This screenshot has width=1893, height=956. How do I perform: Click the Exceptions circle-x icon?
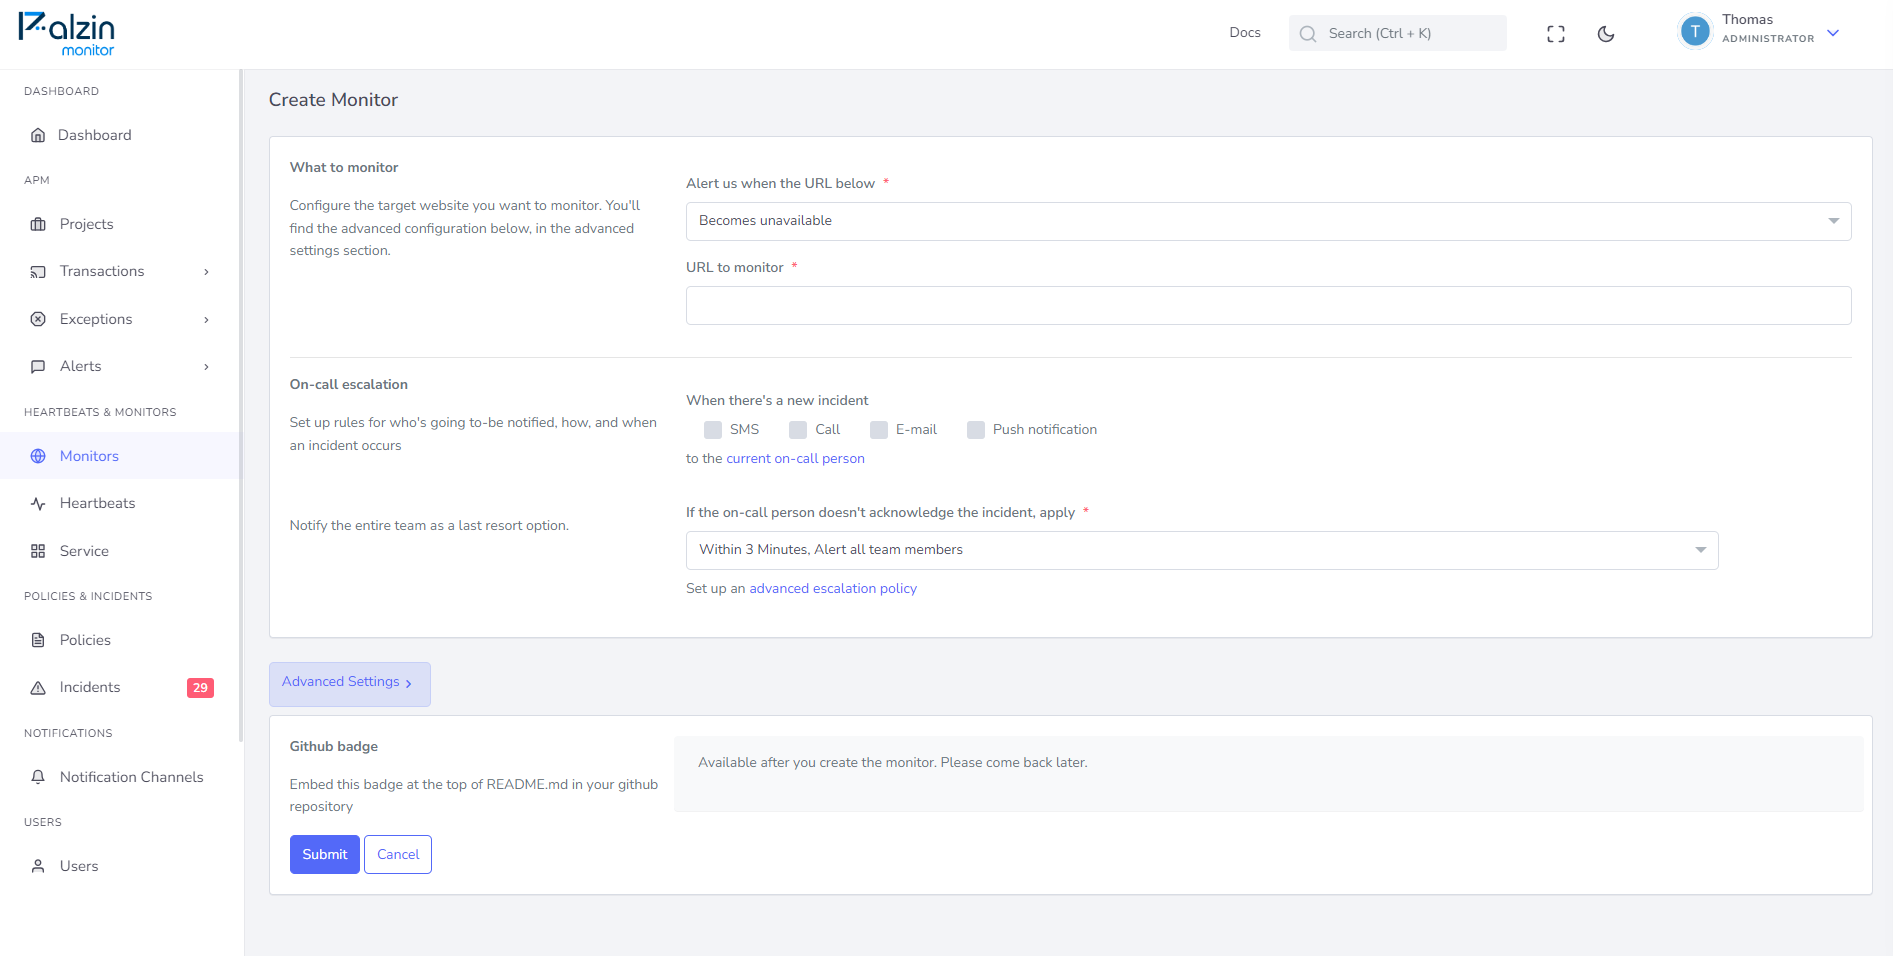[38, 319]
